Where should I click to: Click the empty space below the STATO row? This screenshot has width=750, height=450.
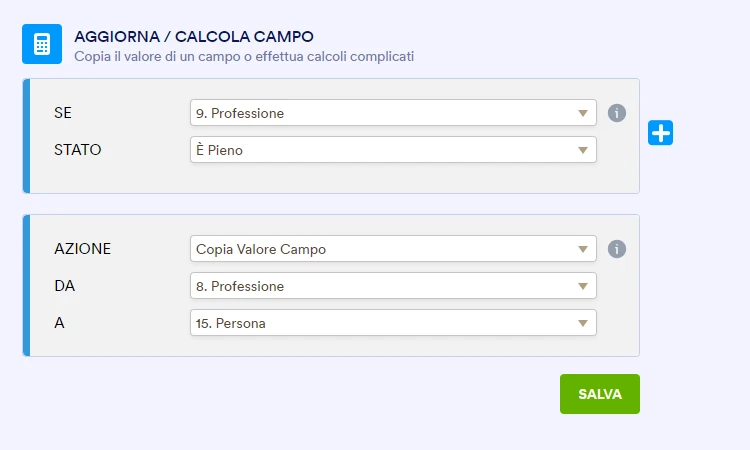pyautogui.click(x=330, y=178)
